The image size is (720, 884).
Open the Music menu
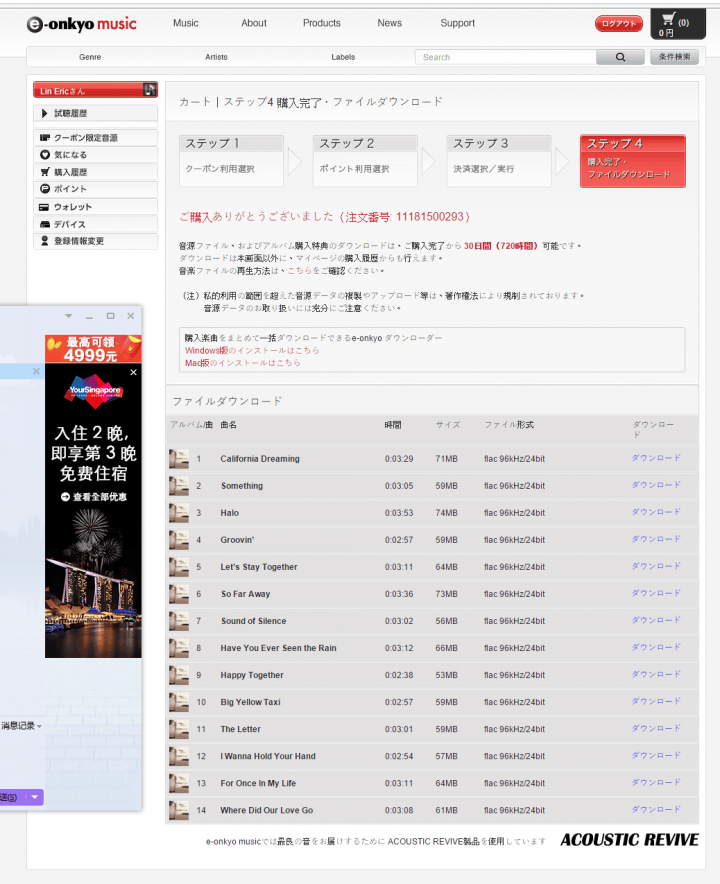point(185,23)
